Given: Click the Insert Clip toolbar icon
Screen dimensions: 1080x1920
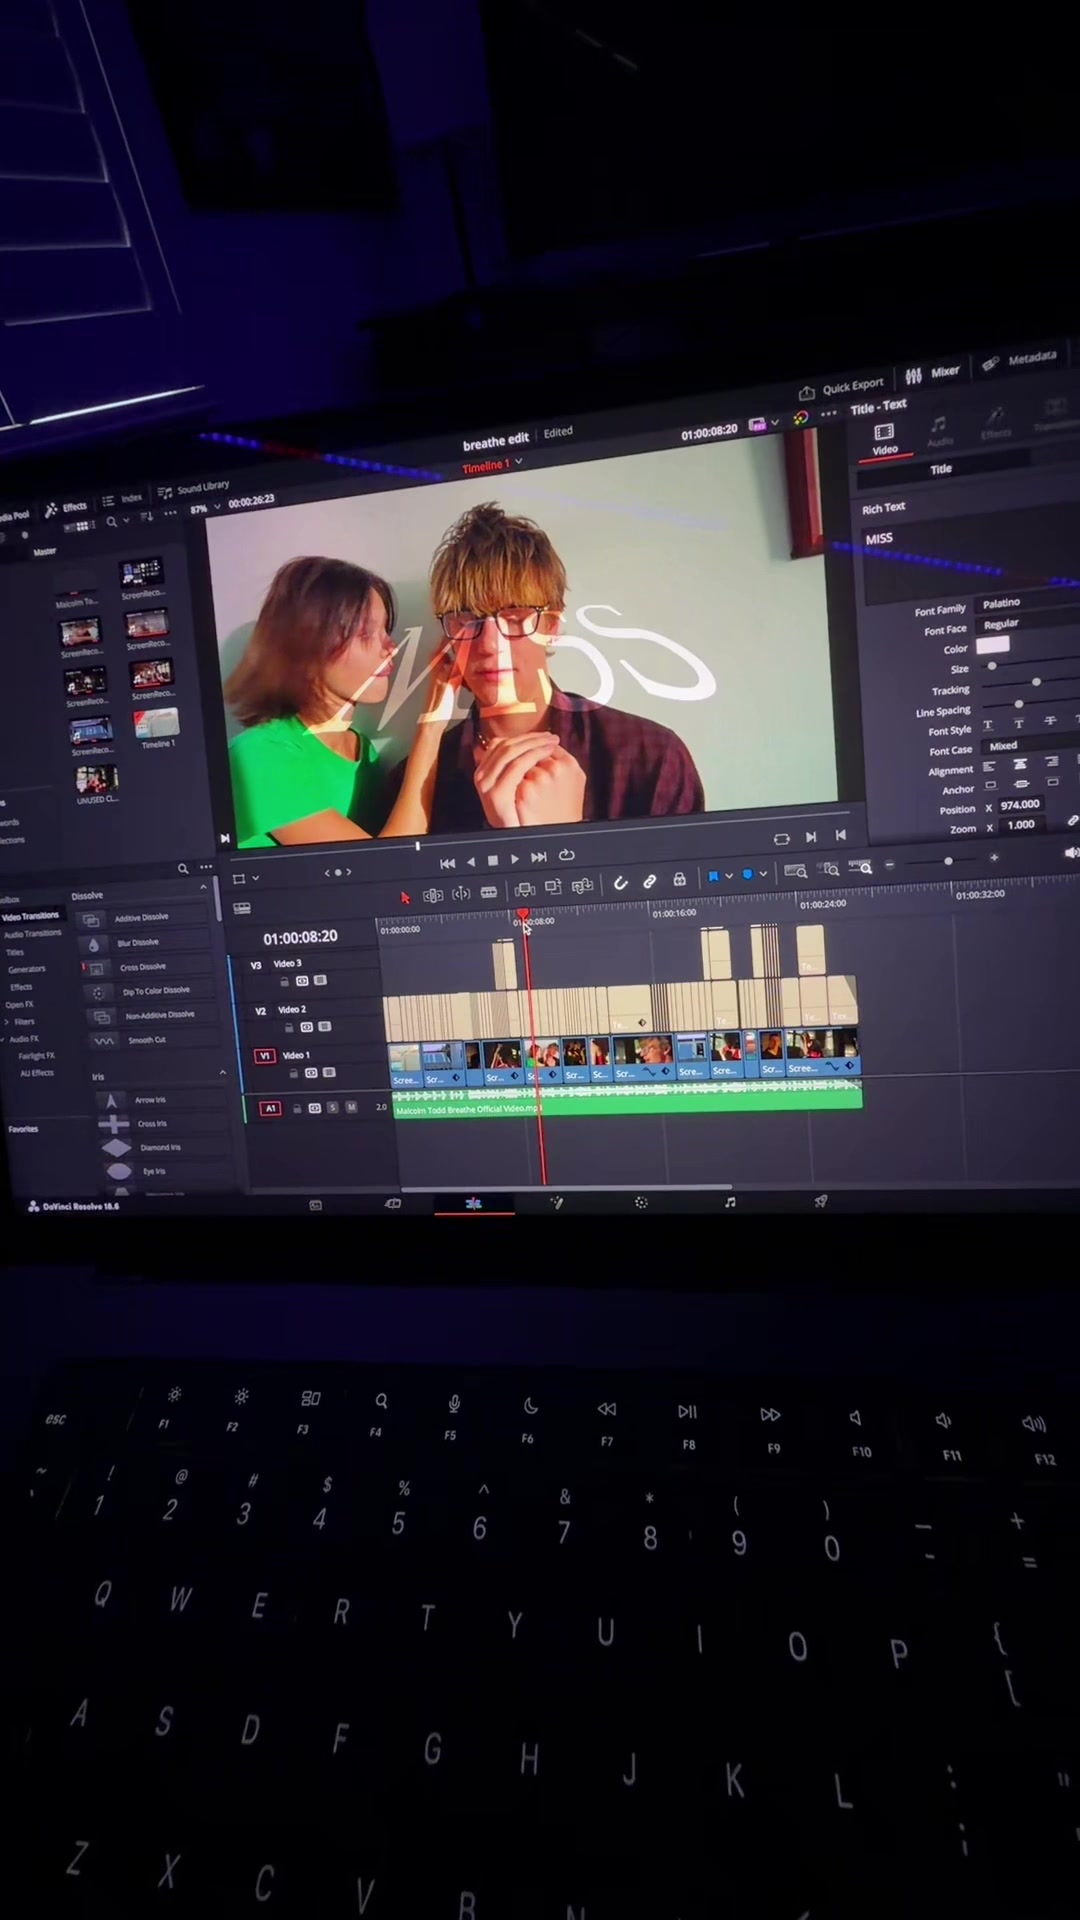Looking at the screenshot, I should click(x=524, y=889).
